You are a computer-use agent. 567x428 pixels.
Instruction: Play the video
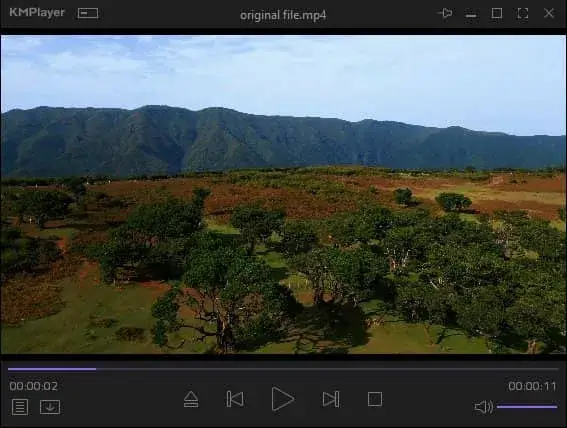click(x=282, y=399)
